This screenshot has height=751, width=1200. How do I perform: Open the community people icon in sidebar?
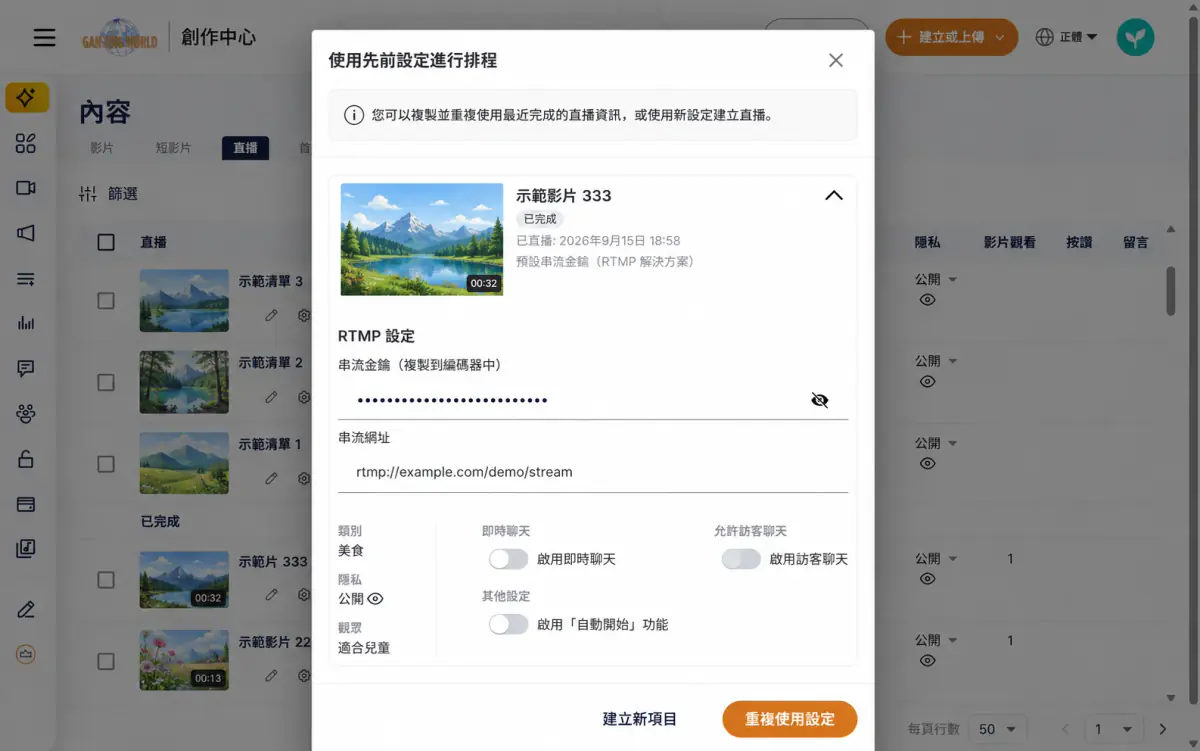click(x=26, y=413)
